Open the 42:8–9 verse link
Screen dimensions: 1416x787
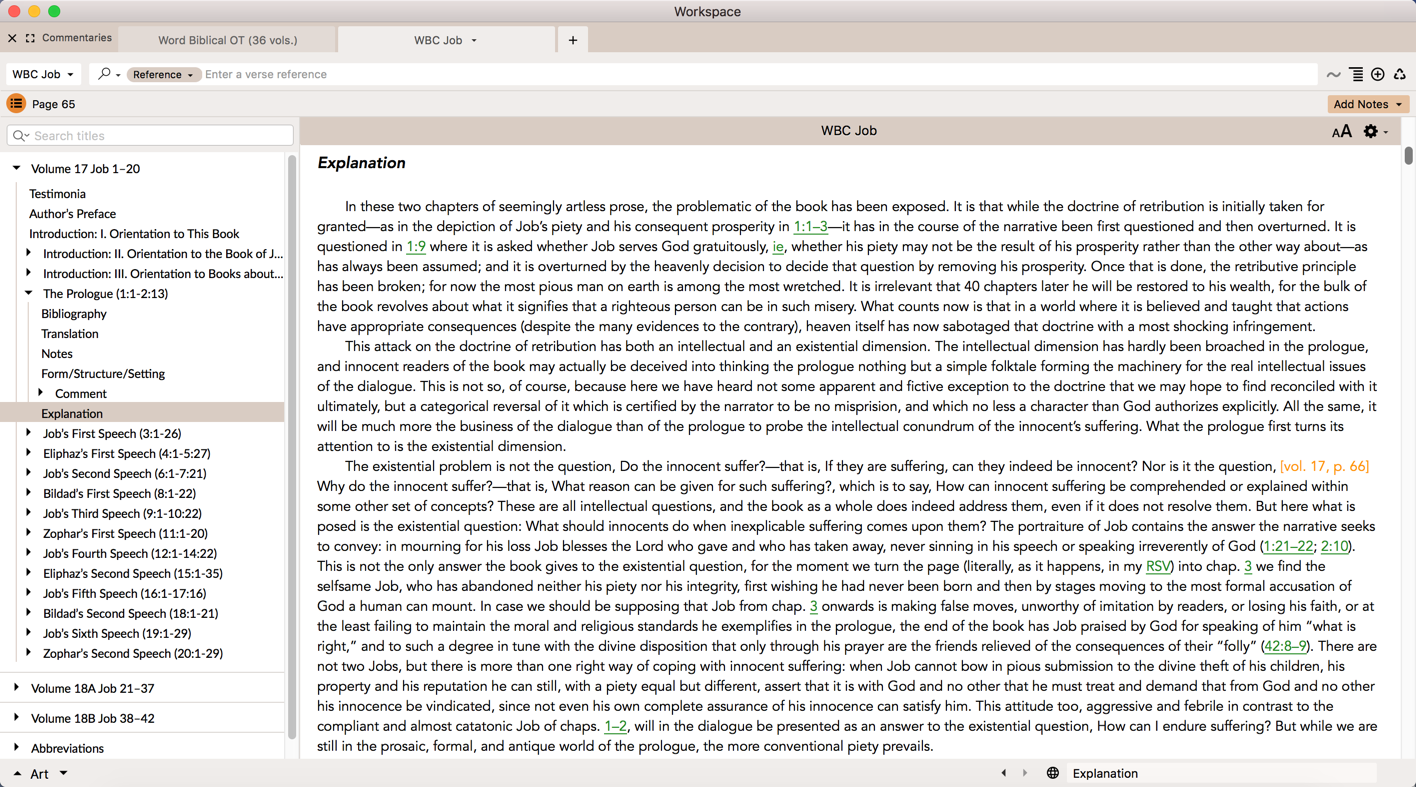pyautogui.click(x=1285, y=646)
